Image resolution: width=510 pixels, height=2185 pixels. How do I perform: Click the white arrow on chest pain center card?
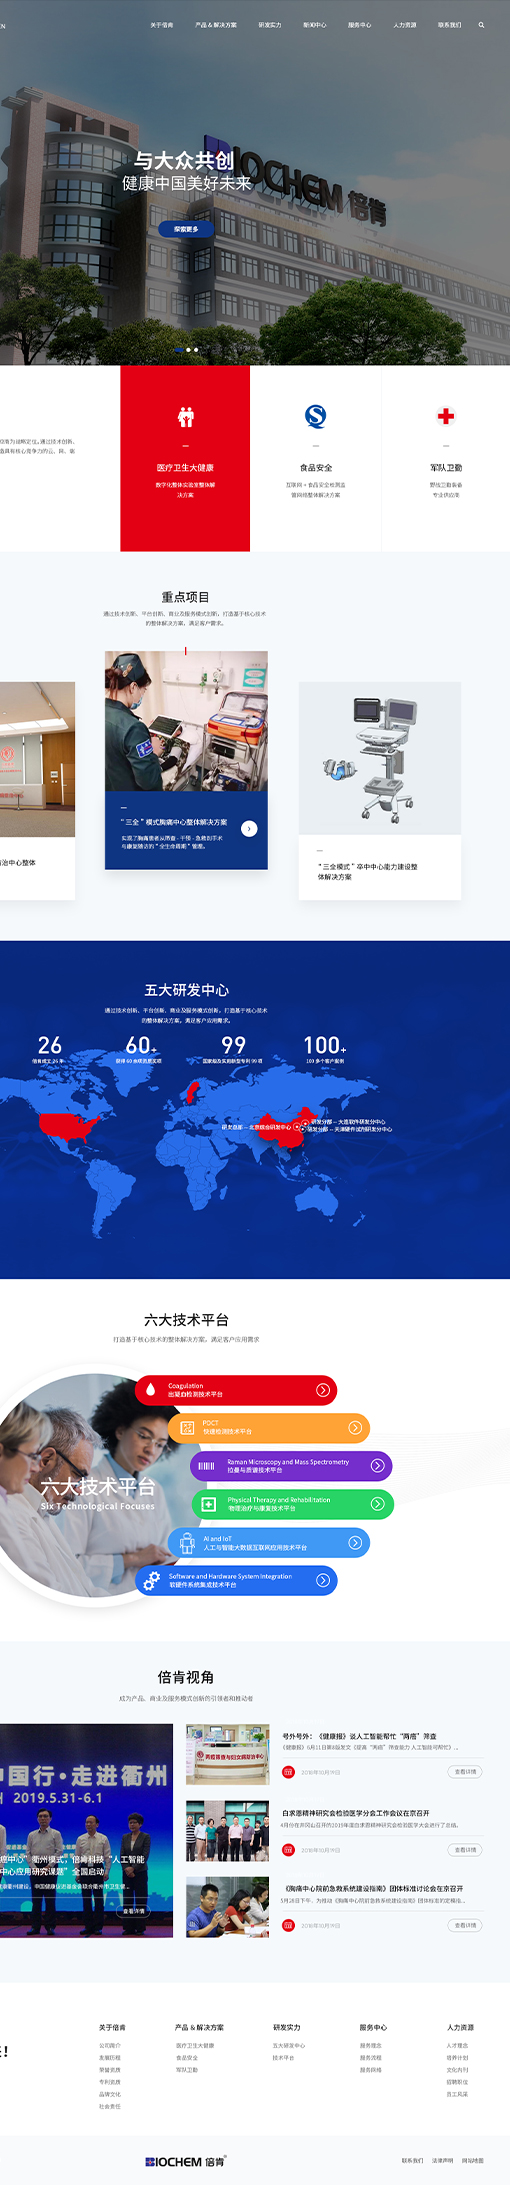point(249,828)
